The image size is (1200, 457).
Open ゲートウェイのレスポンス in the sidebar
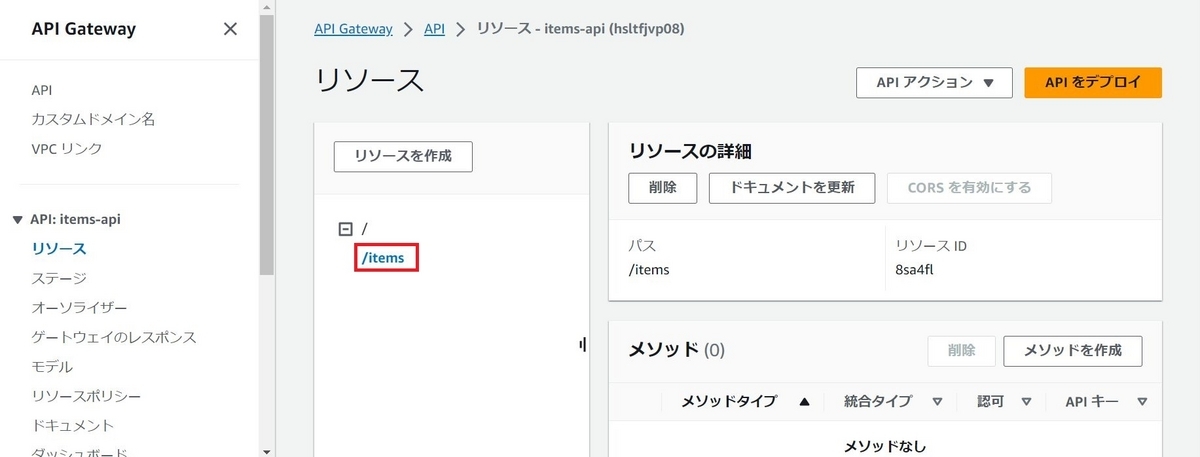[114, 337]
